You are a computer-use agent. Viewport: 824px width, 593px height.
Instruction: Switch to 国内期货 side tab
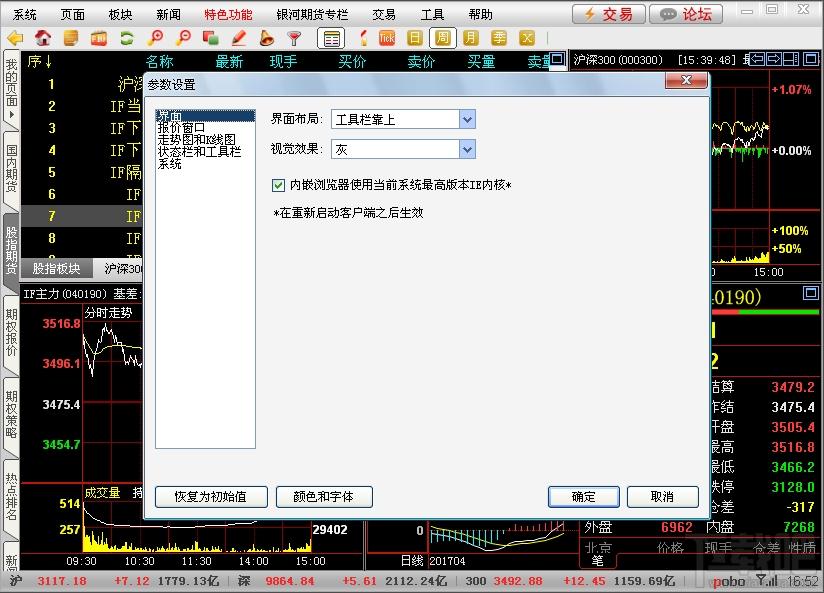(11, 169)
